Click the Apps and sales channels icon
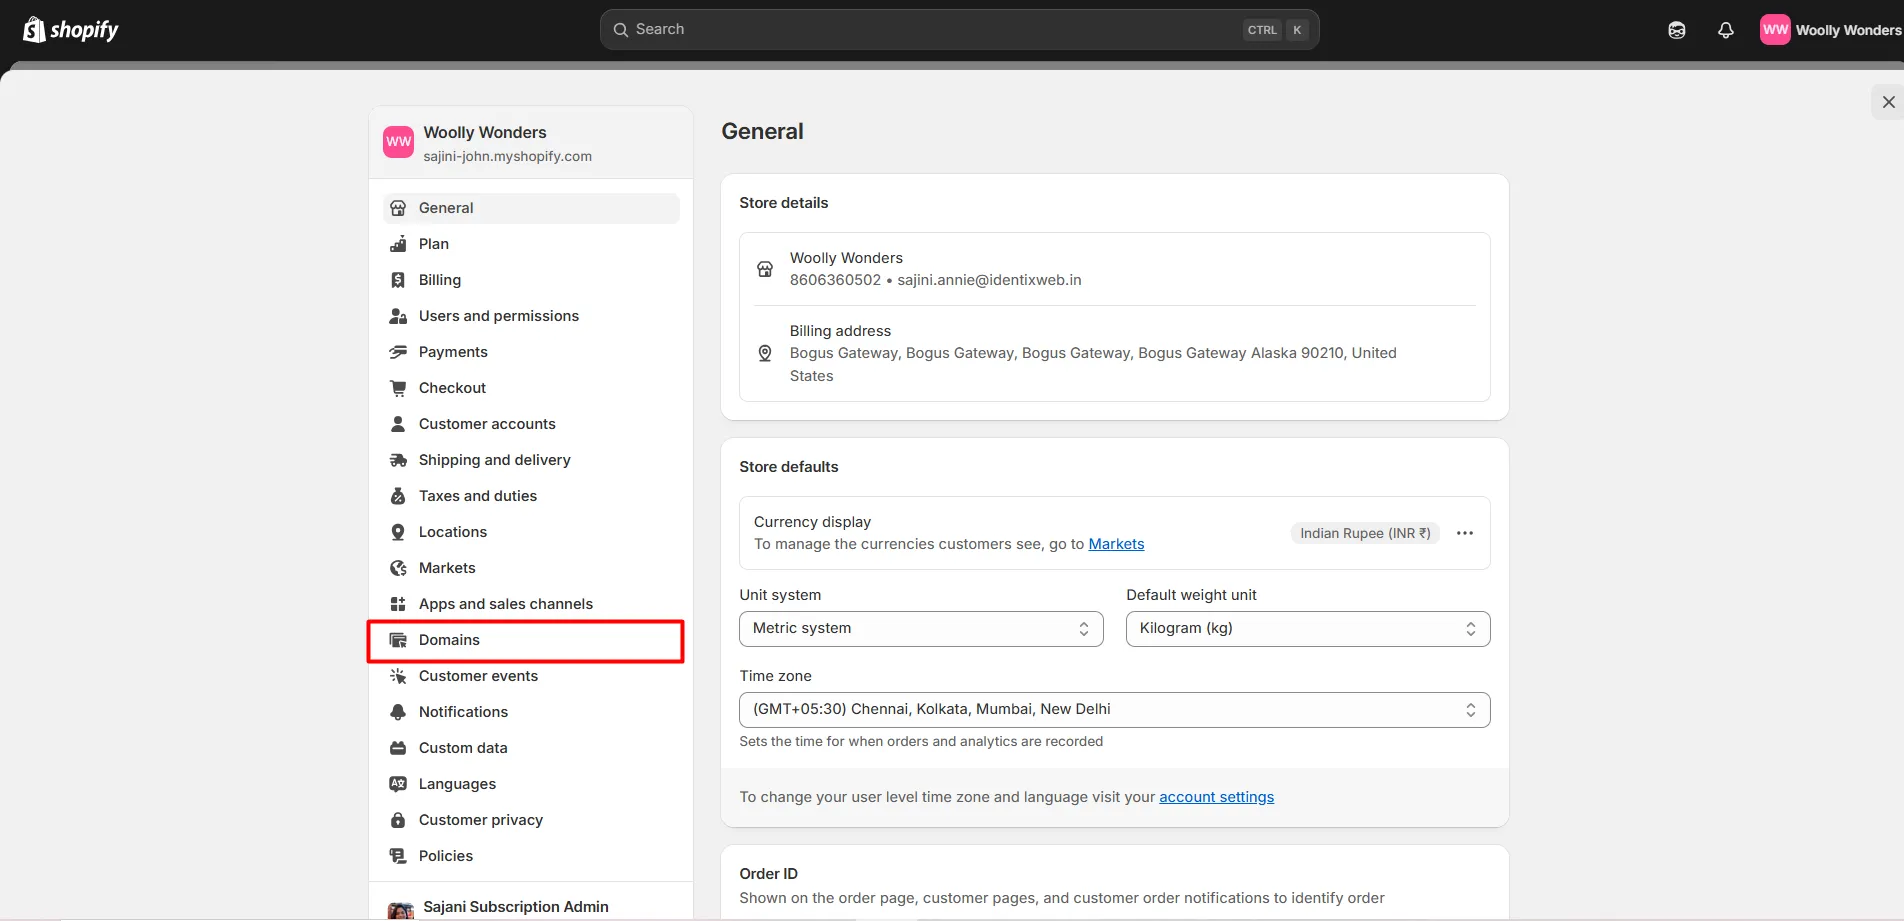The image size is (1904, 921). coord(398,604)
